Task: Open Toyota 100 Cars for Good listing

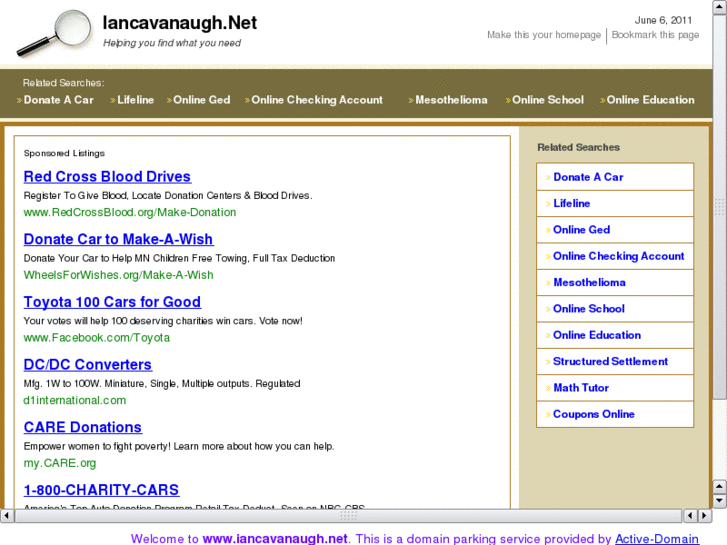Action: tap(112, 302)
